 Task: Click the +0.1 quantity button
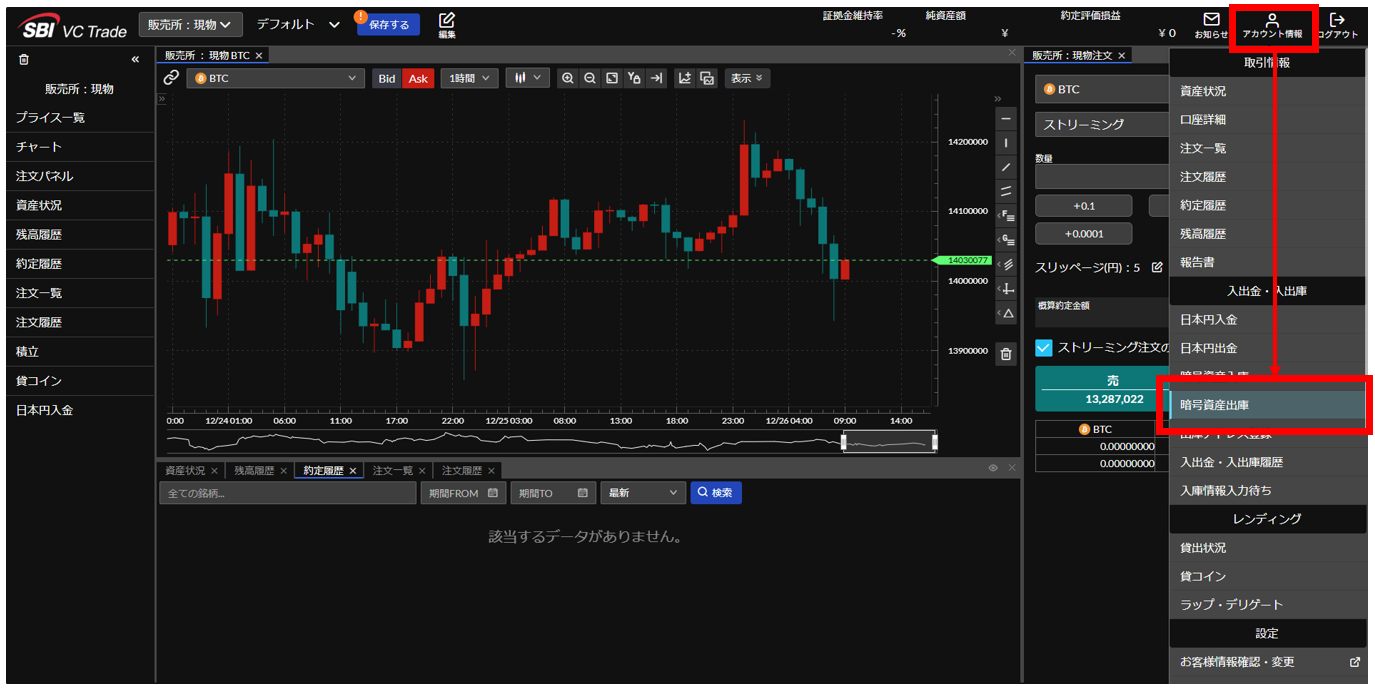click(1084, 206)
